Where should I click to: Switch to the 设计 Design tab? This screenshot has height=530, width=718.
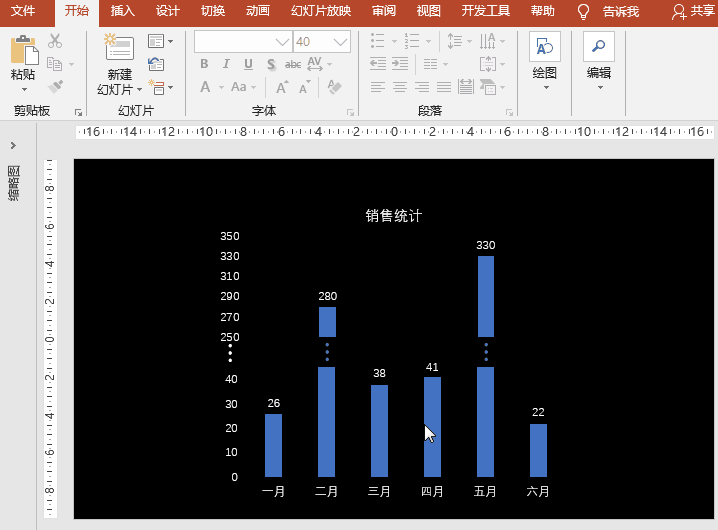[x=168, y=11]
